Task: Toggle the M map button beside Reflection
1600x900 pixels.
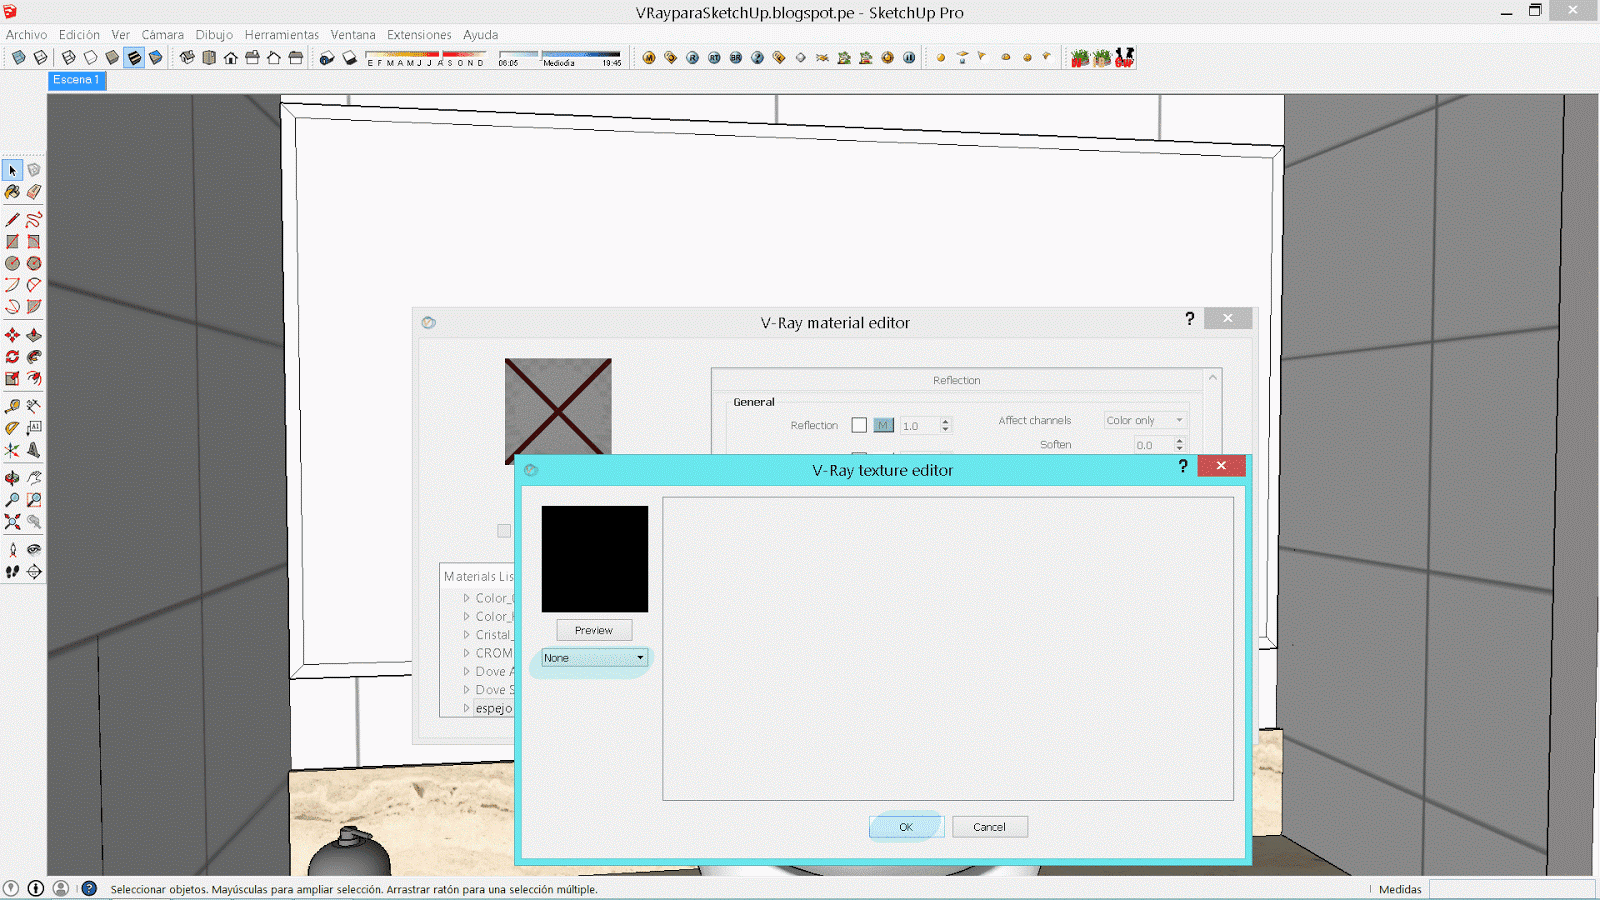Action: pos(883,425)
